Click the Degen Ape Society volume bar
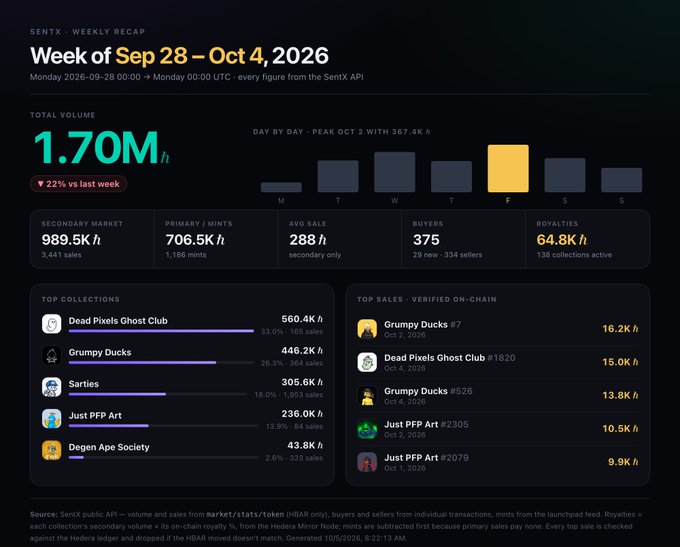The height and width of the screenshot is (547, 680). [163, 458]
